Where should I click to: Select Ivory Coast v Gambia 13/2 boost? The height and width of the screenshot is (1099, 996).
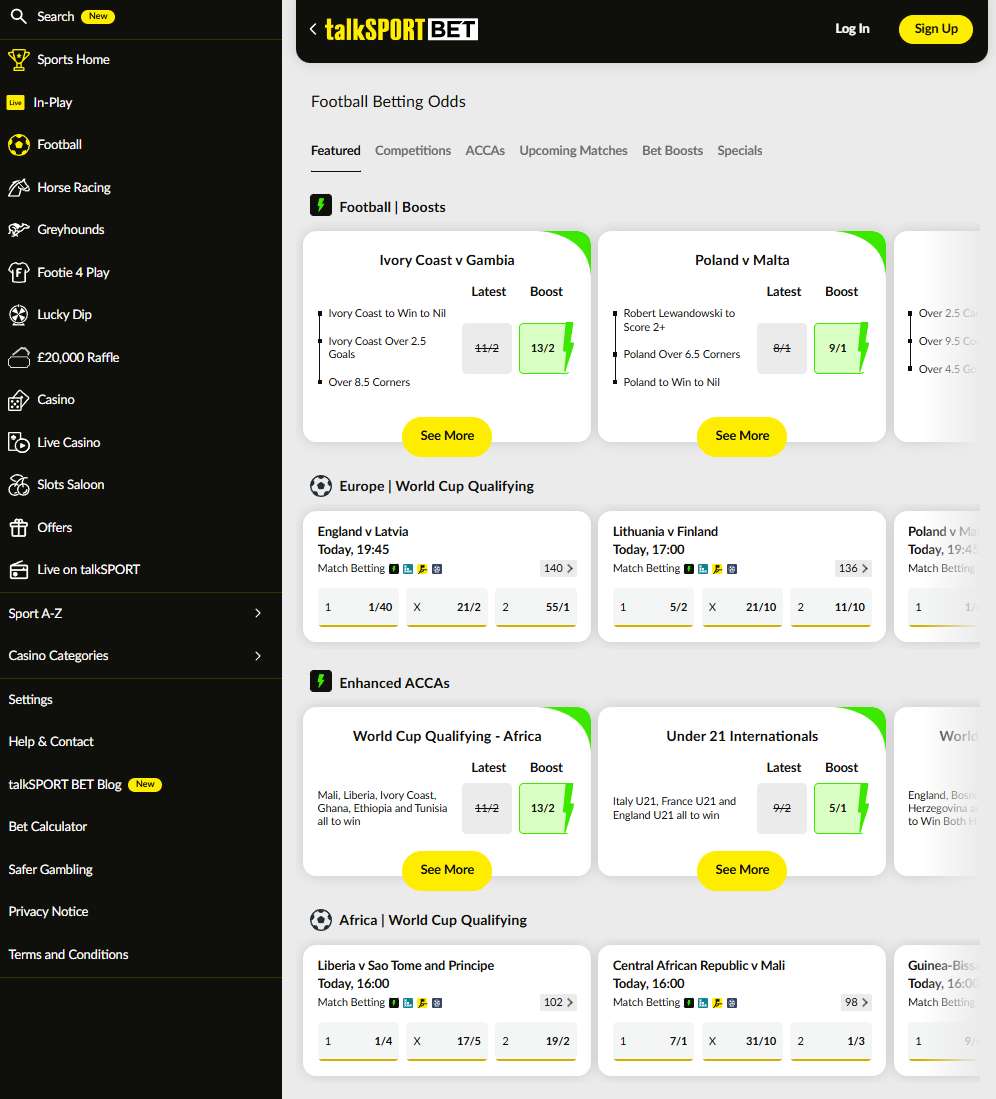pos(545,348)
